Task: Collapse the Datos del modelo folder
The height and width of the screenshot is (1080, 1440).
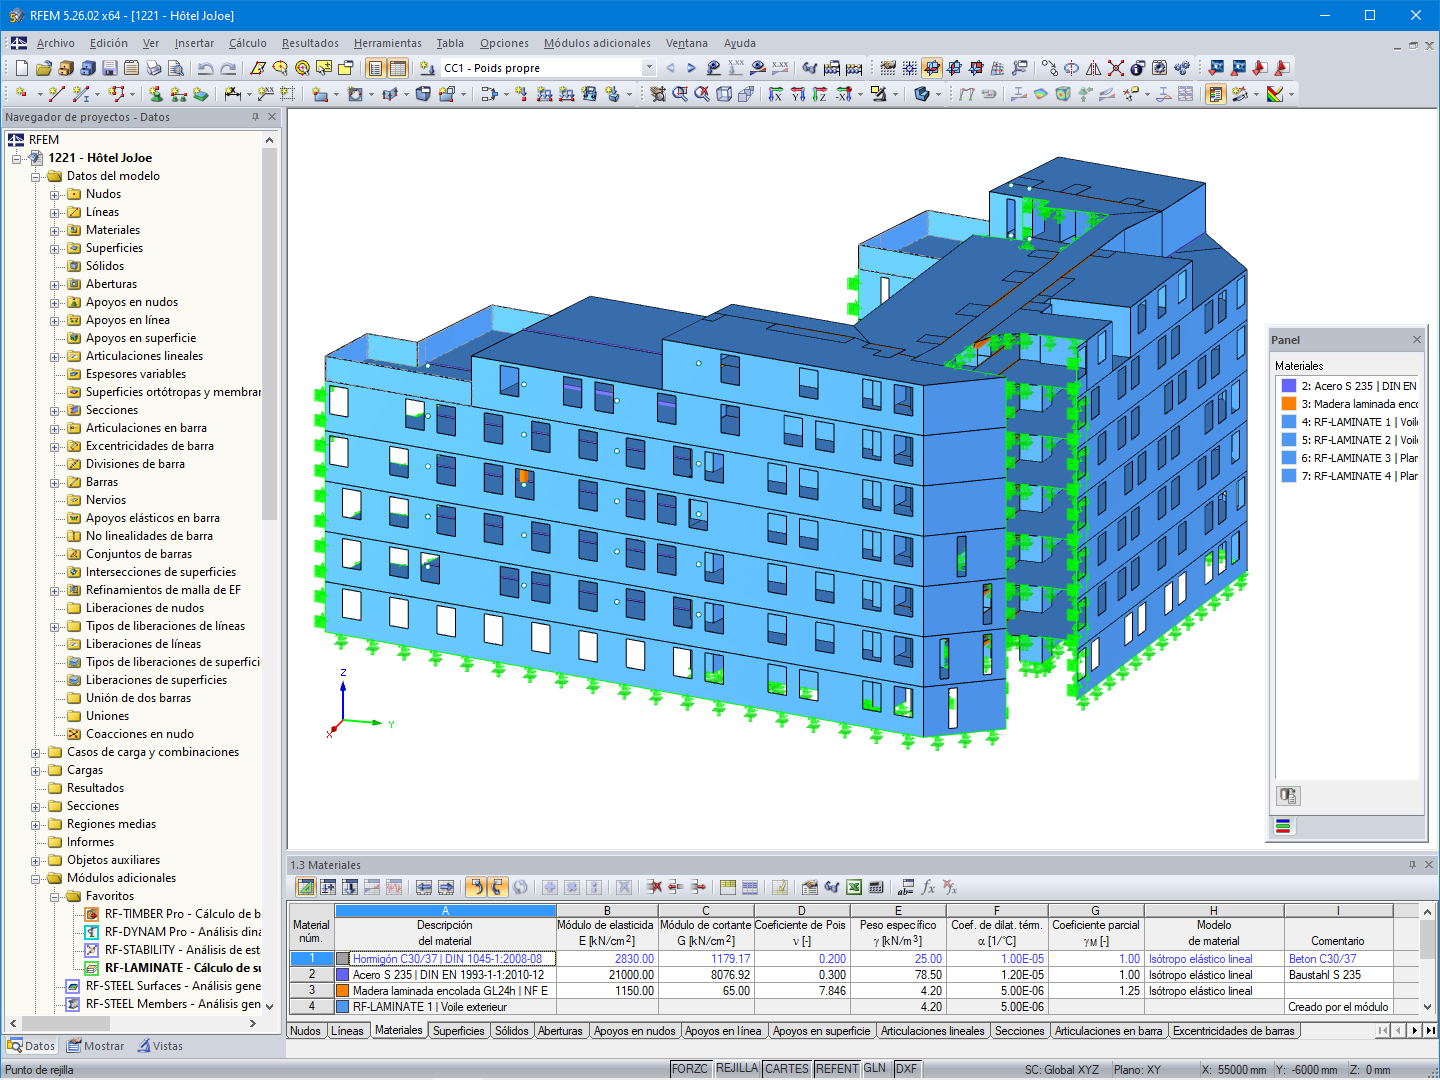Action: 37,175
